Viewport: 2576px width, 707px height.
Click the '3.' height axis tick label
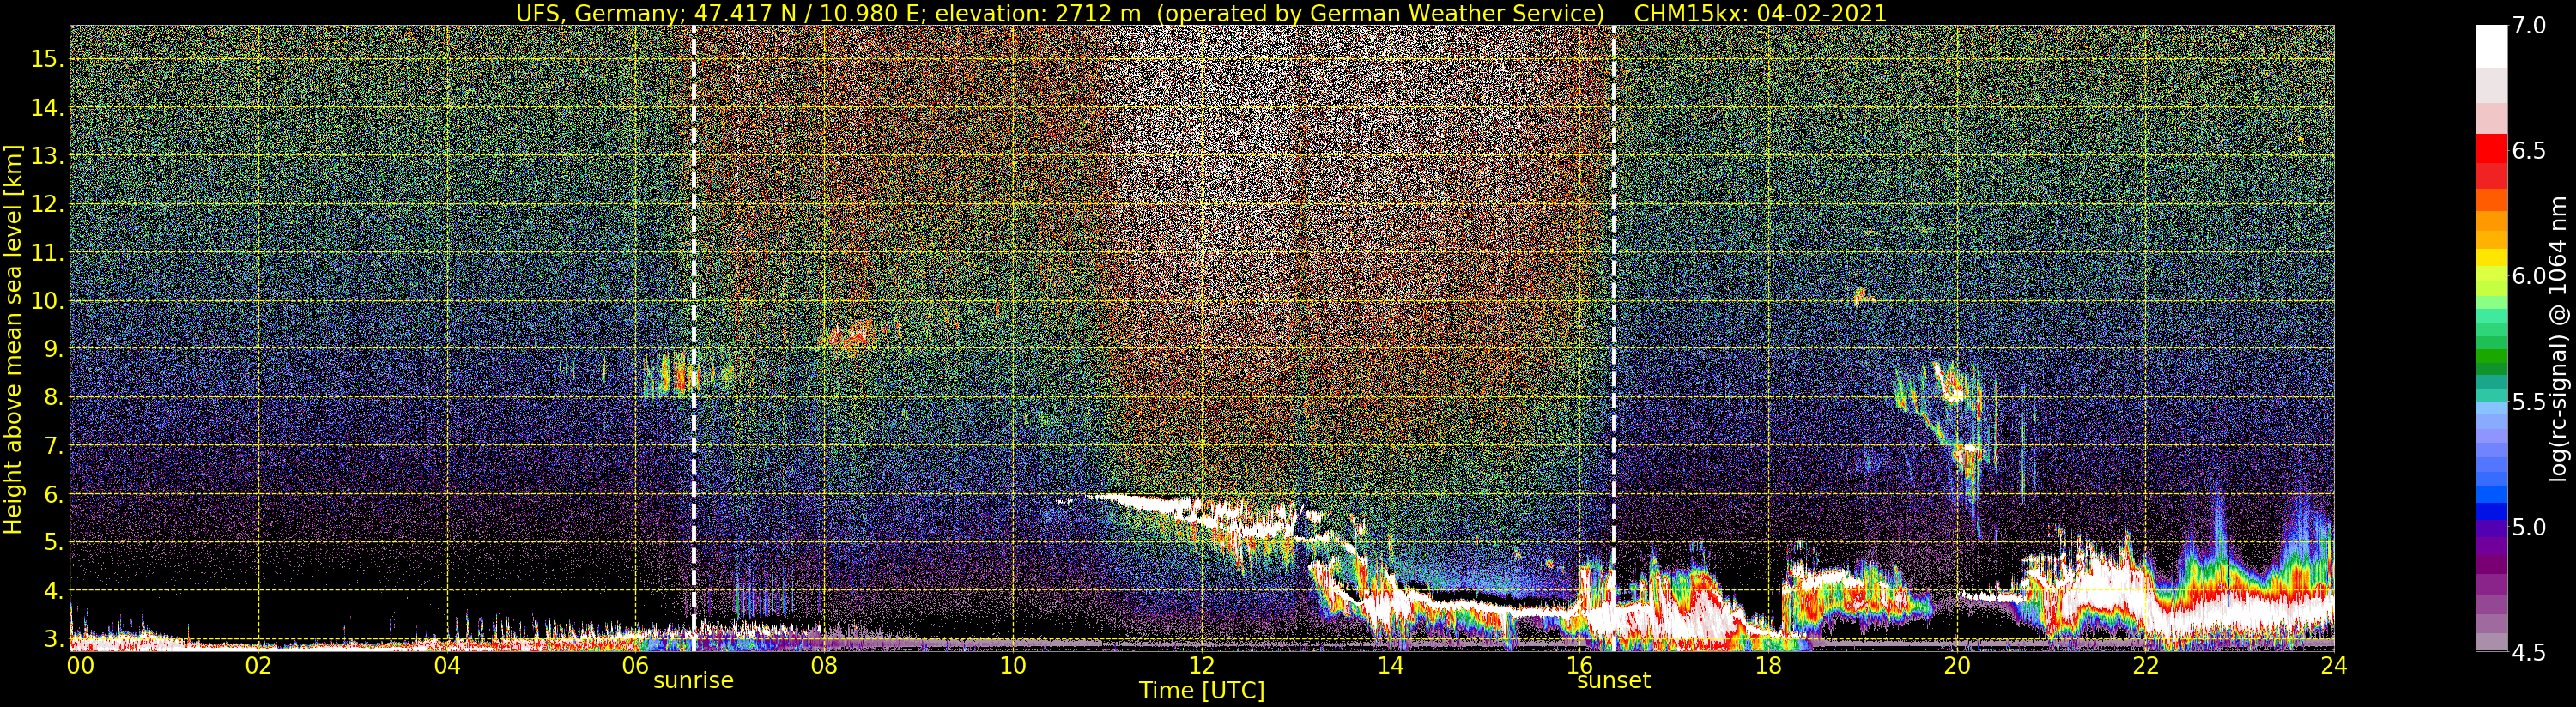(x=53, y=639)
